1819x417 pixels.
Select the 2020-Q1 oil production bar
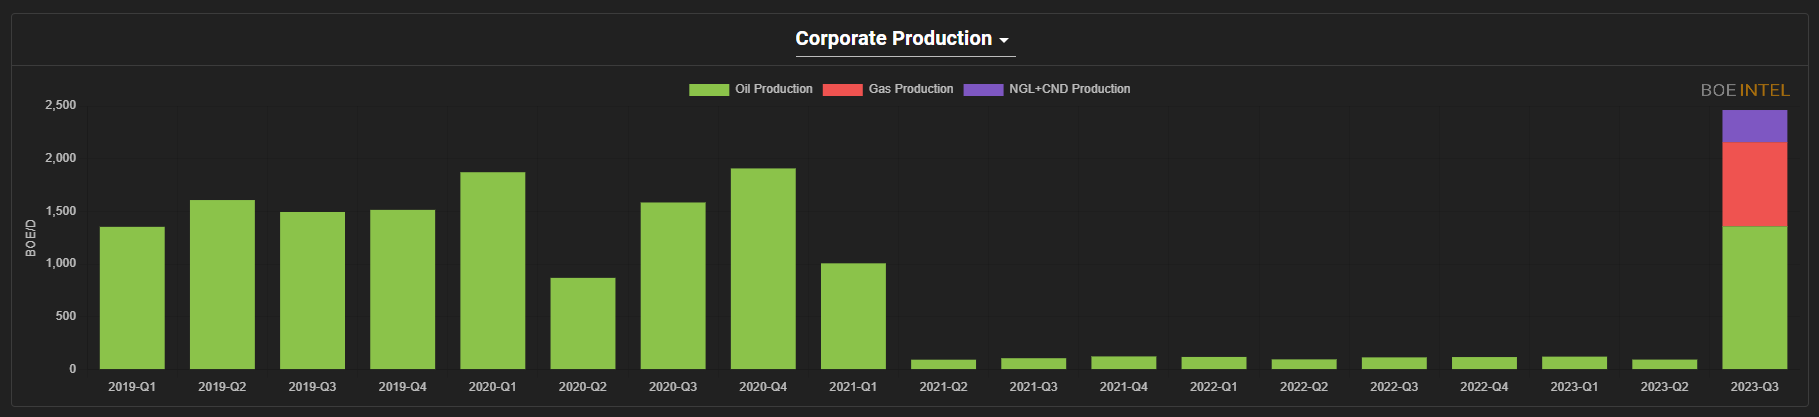(493, 270)
